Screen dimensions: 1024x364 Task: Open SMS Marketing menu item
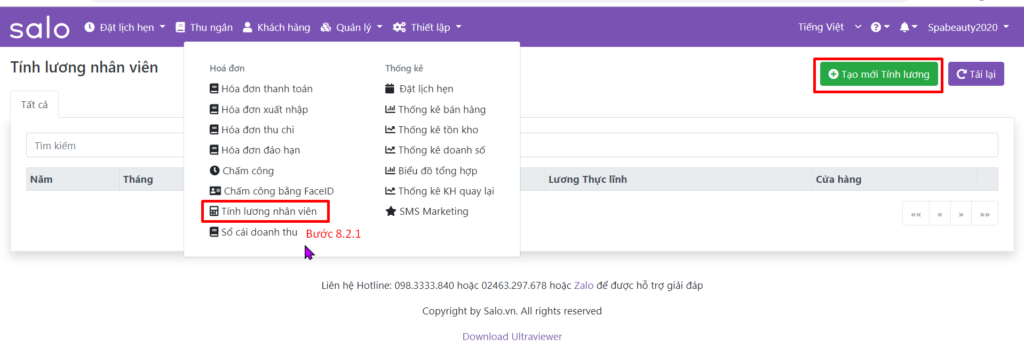426,212
